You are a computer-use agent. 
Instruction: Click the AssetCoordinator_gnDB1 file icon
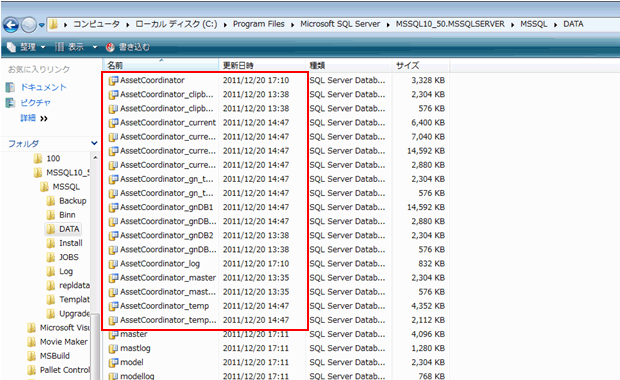tap(113, 207)
